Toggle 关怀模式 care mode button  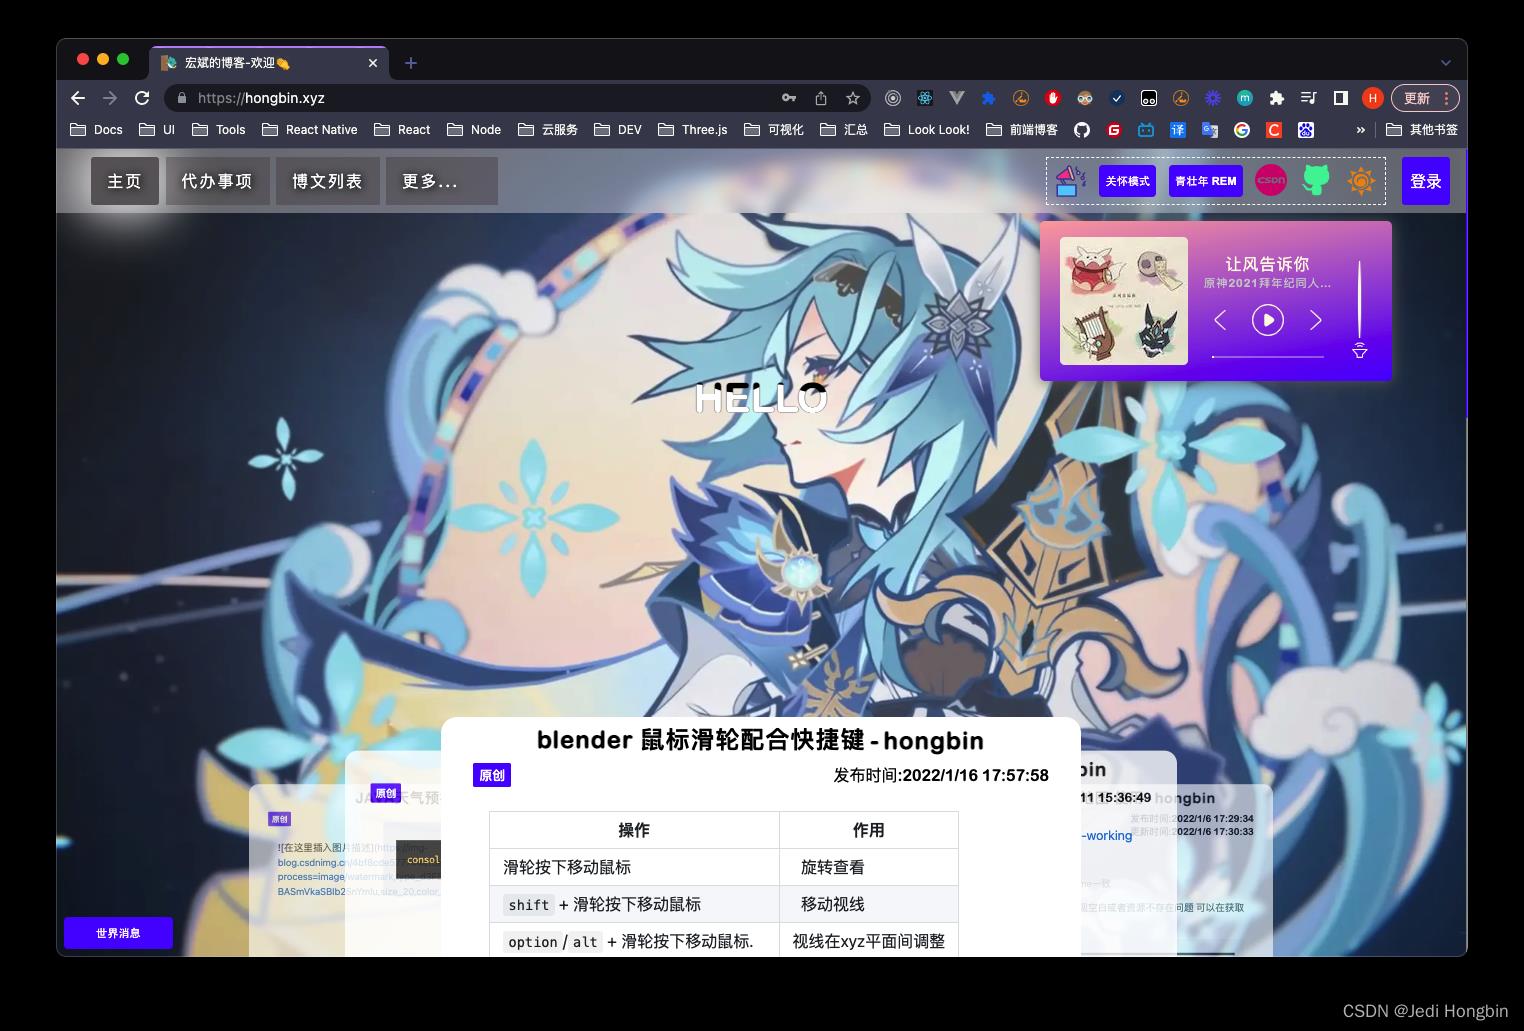click(1128, 181)
